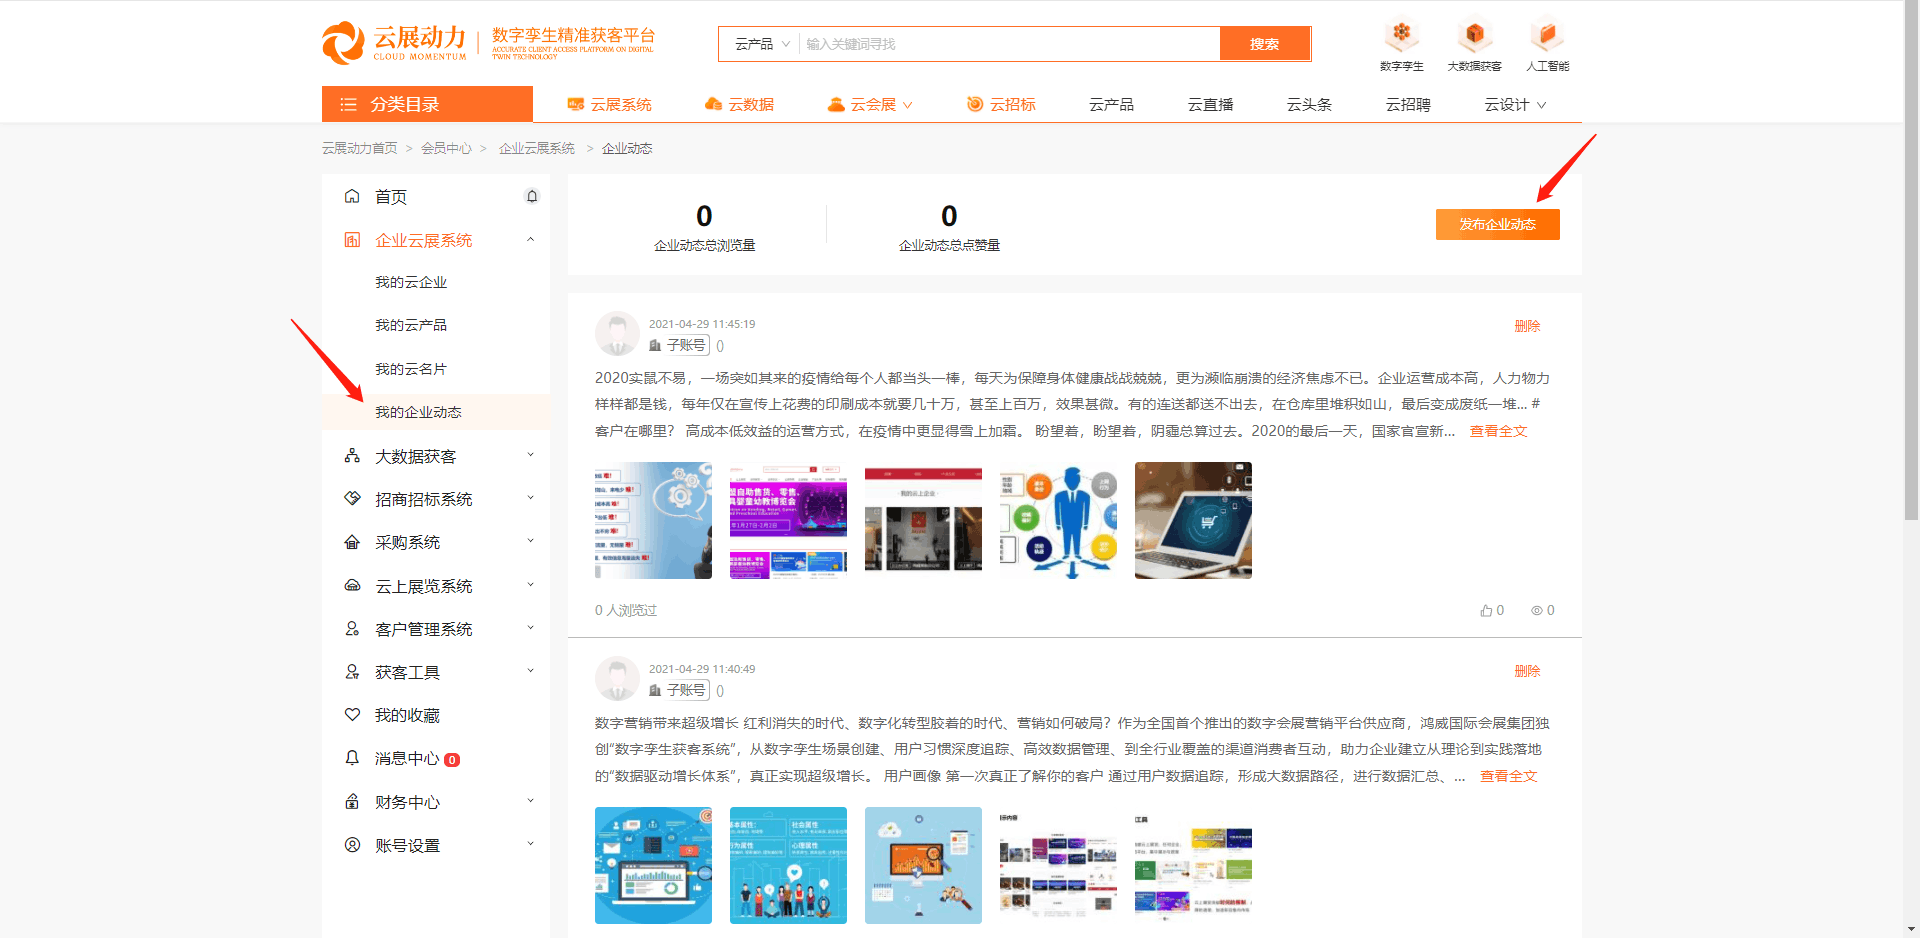Open the 数字孪生 feature icon
The height and width of the screenshot is (938, 1920).
1402,35
